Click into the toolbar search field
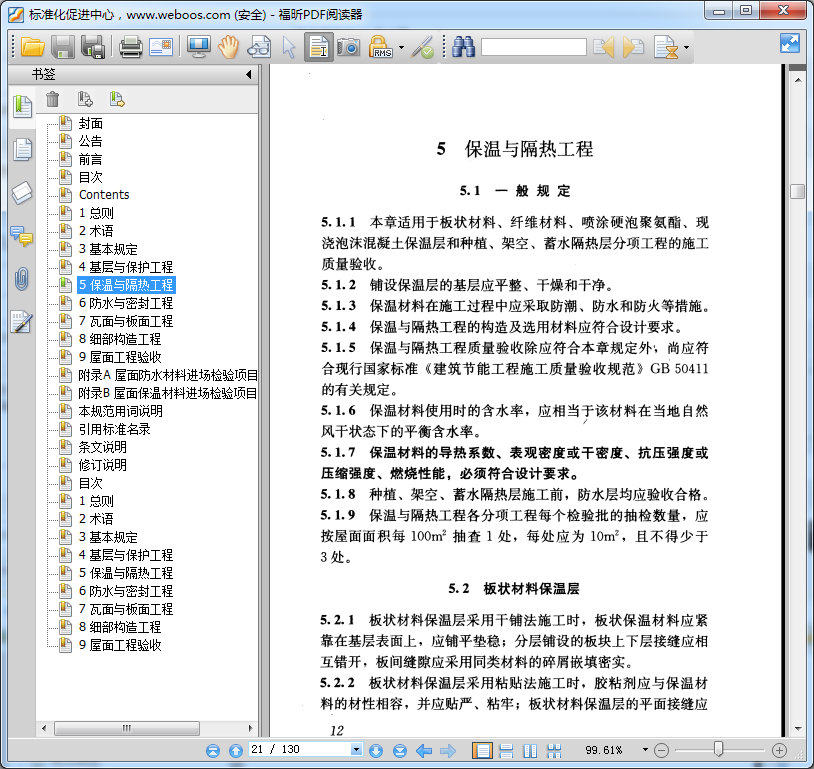 534,47
